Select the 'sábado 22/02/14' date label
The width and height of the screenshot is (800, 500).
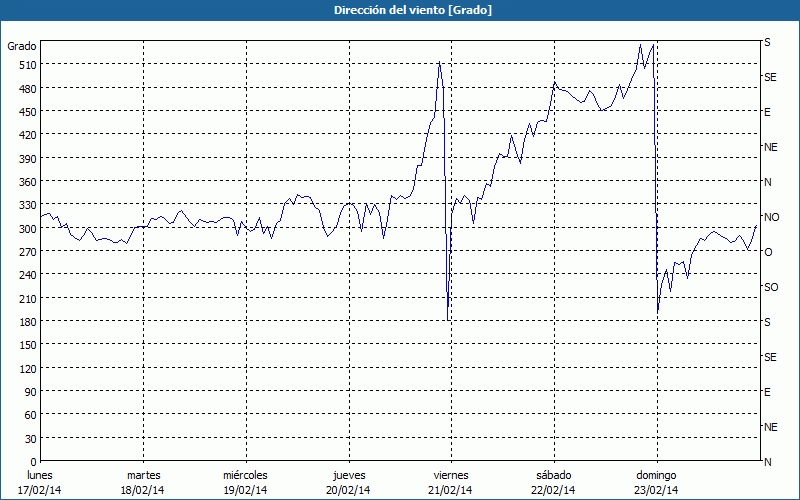pyautogui.click(x=552, y=482)
